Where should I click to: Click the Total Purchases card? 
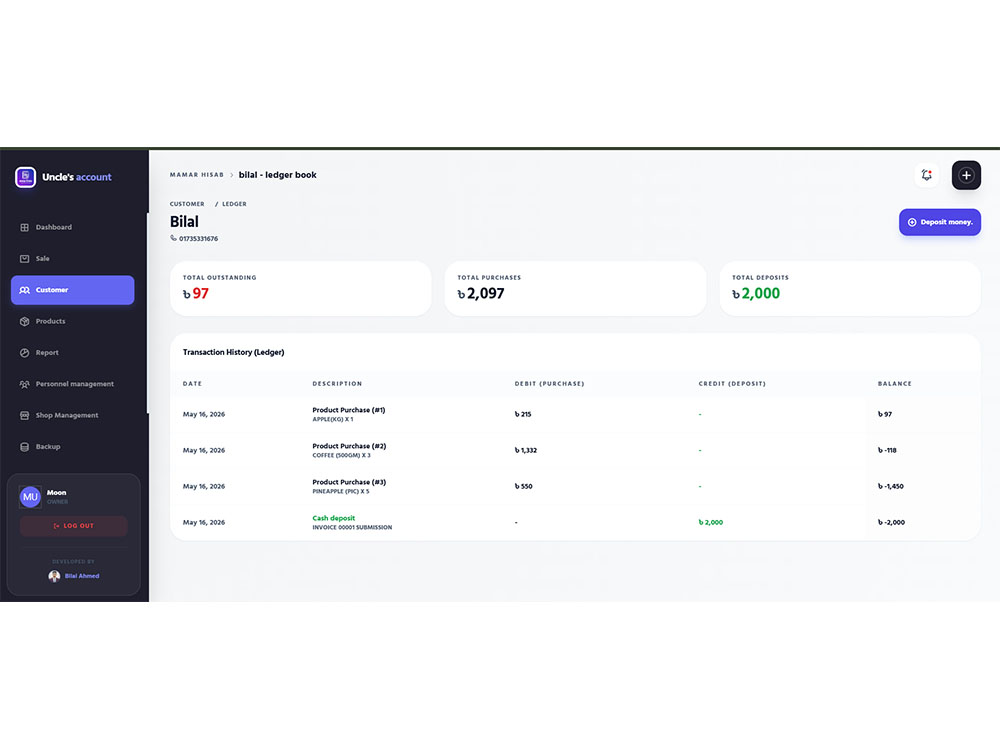point(575,288)
